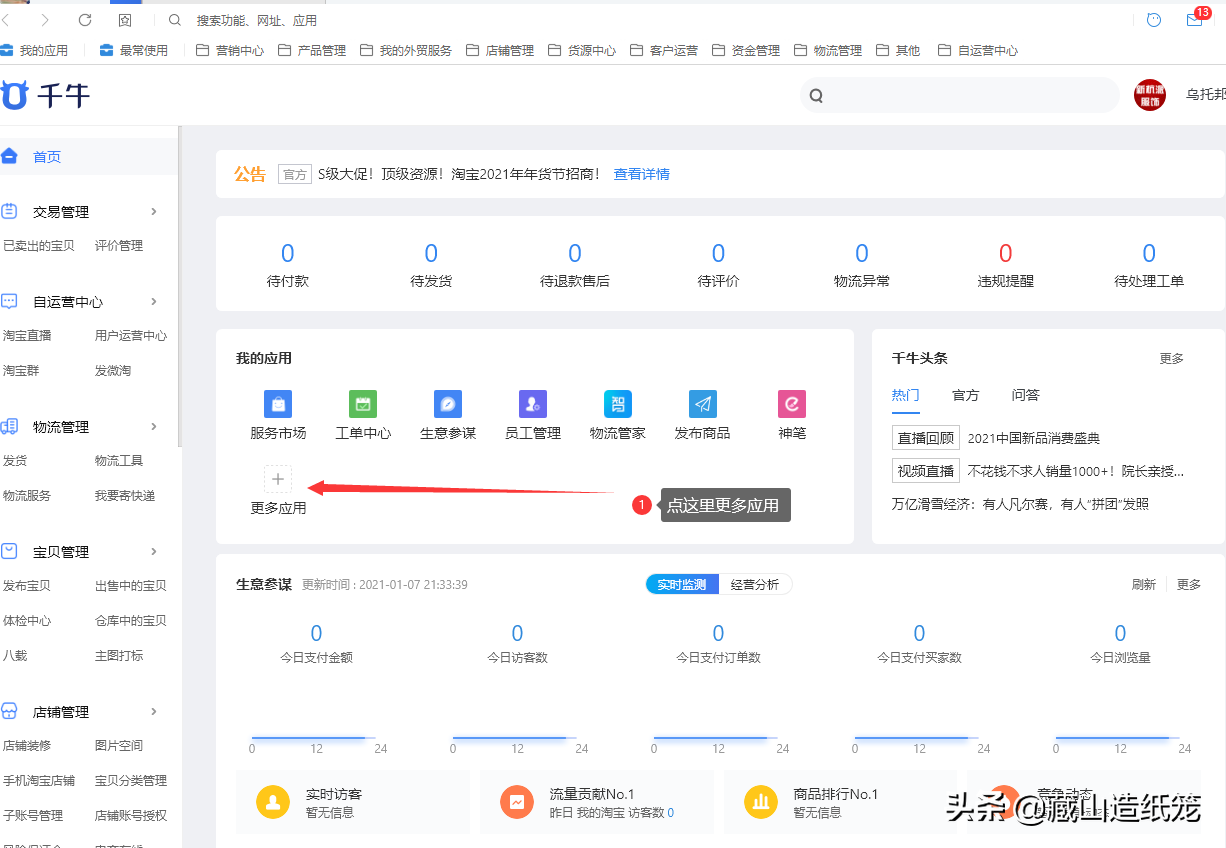Open the 物流管家 app icon
Viewport: 1226px width, 848px height.
[x=618, y=404]
